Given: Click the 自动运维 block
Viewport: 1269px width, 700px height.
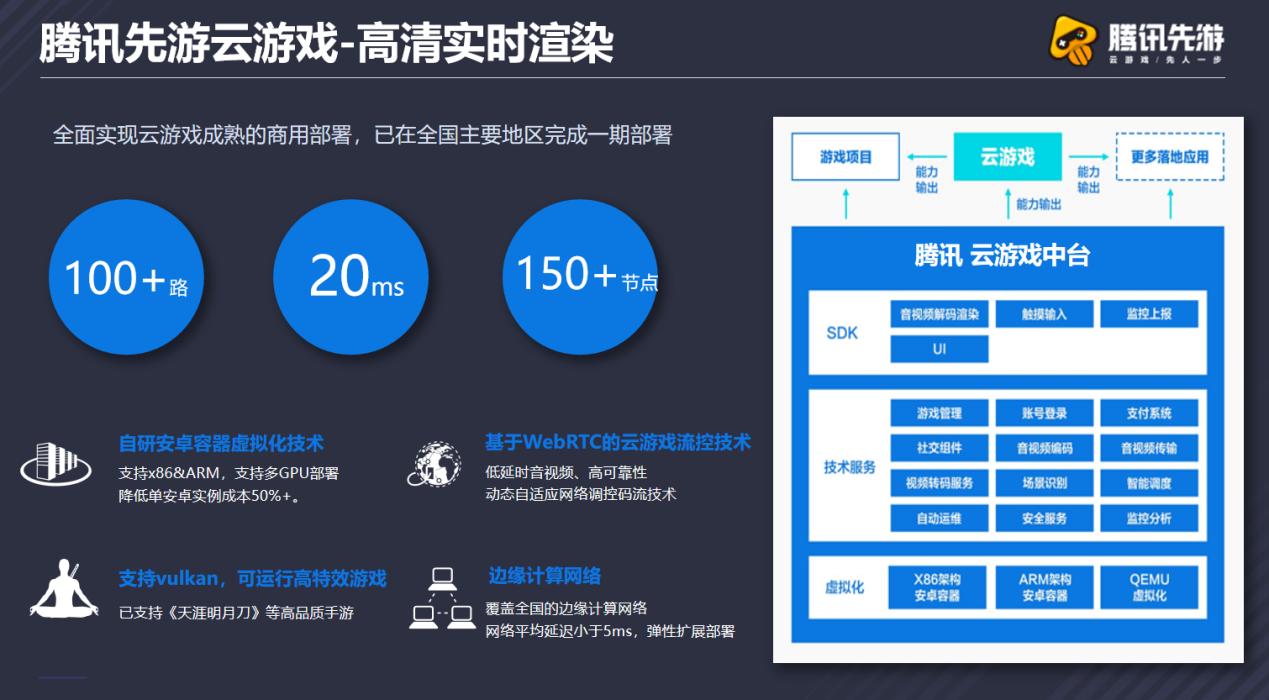Looking at the screenshot, I should 939,518.
